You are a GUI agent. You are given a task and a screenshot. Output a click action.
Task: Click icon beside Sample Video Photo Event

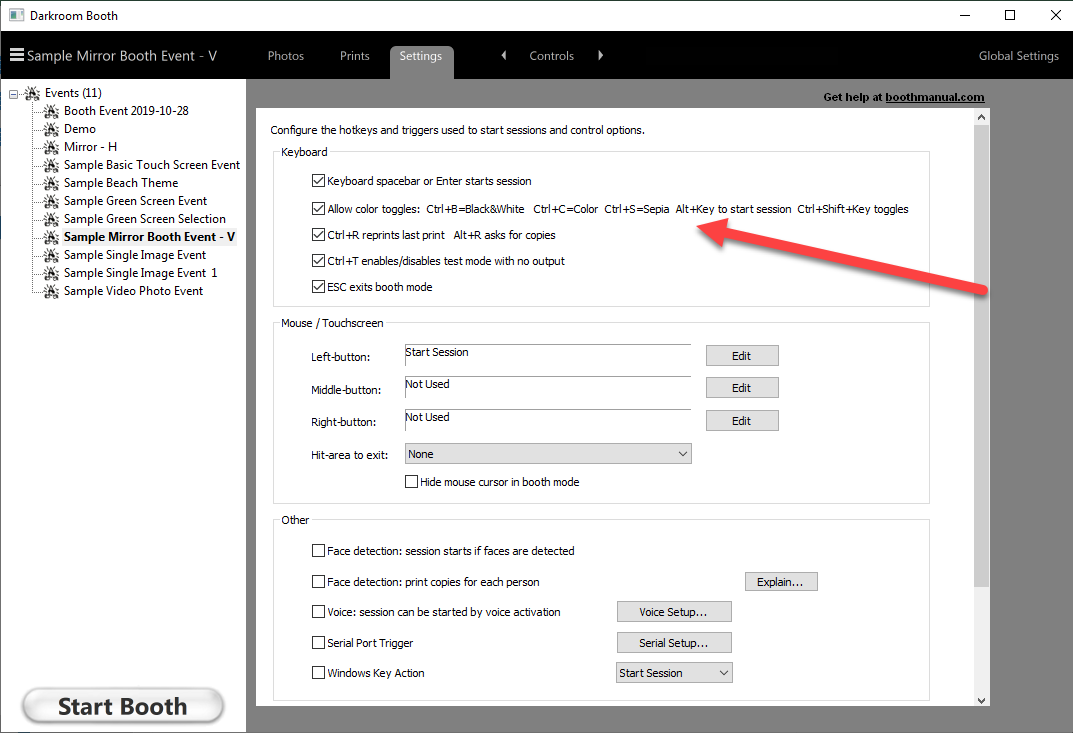pos(51,291)
